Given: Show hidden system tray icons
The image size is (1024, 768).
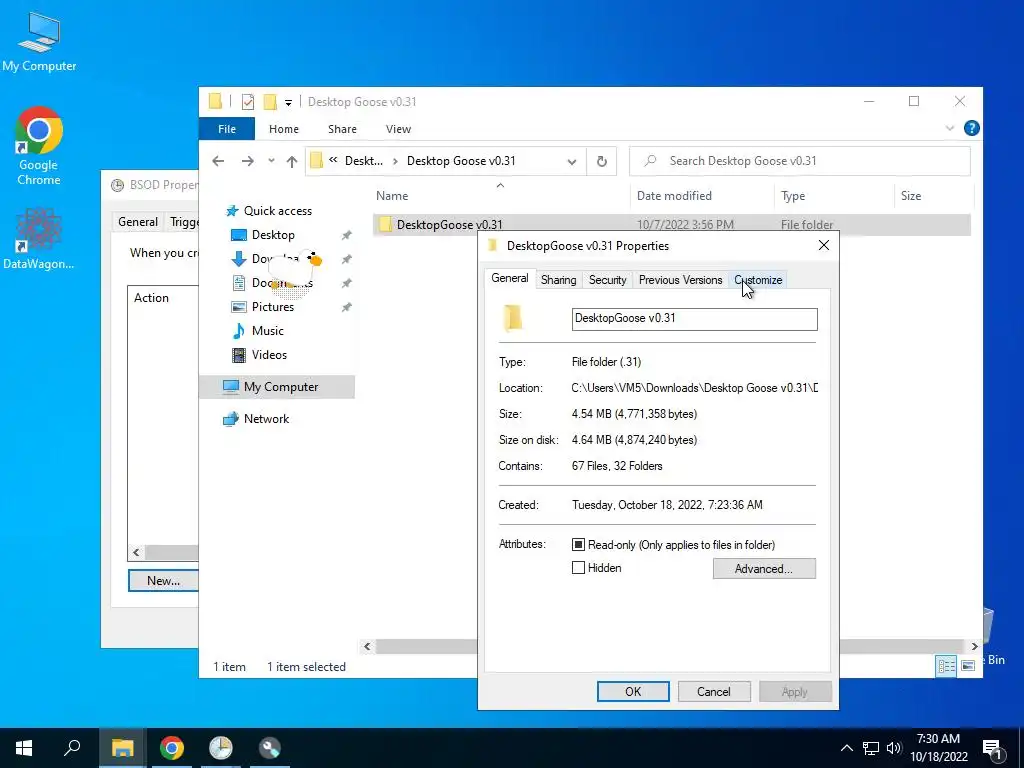Looking at the screenshot, I should point(846,748).
